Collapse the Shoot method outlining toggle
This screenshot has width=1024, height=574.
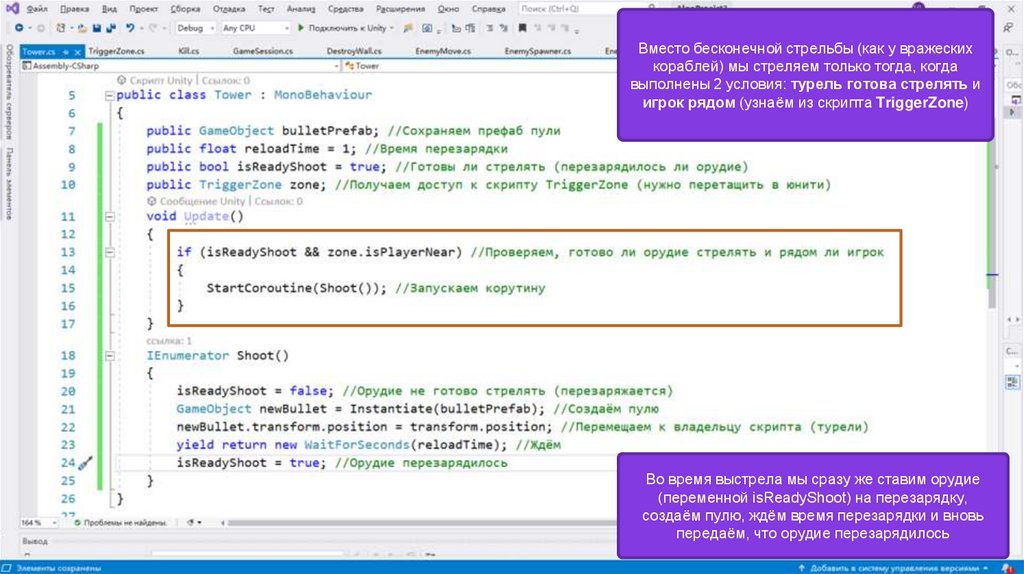(x=108, y=356)
